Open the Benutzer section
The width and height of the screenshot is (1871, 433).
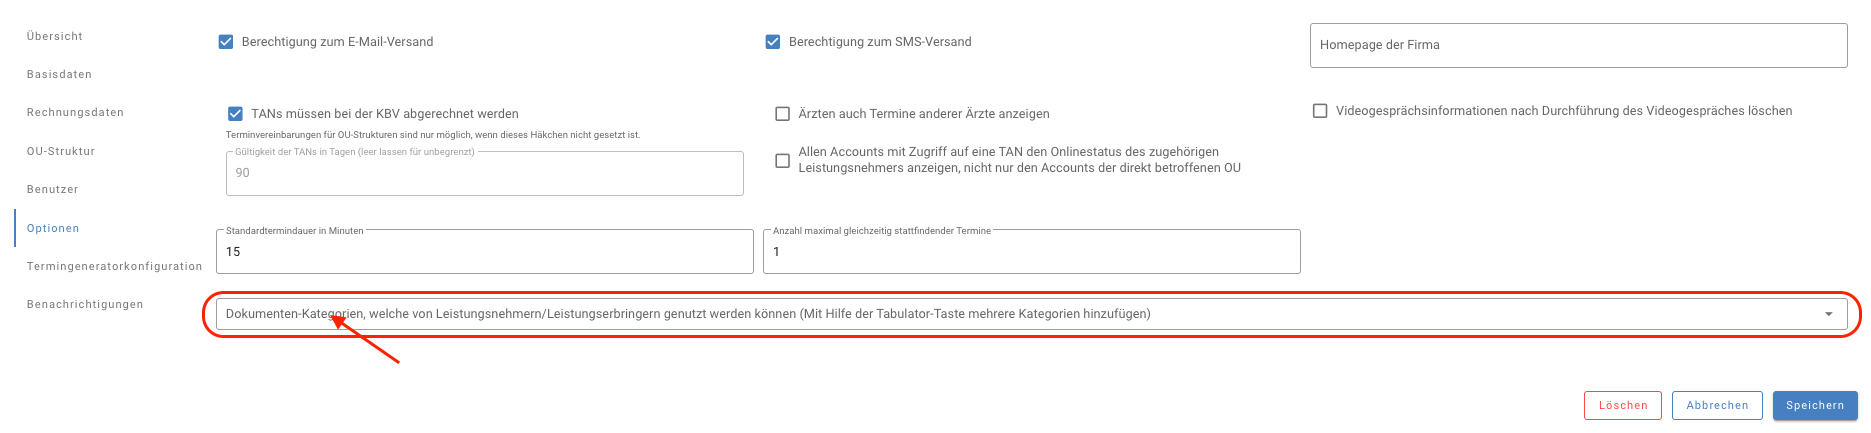point(52,189)
